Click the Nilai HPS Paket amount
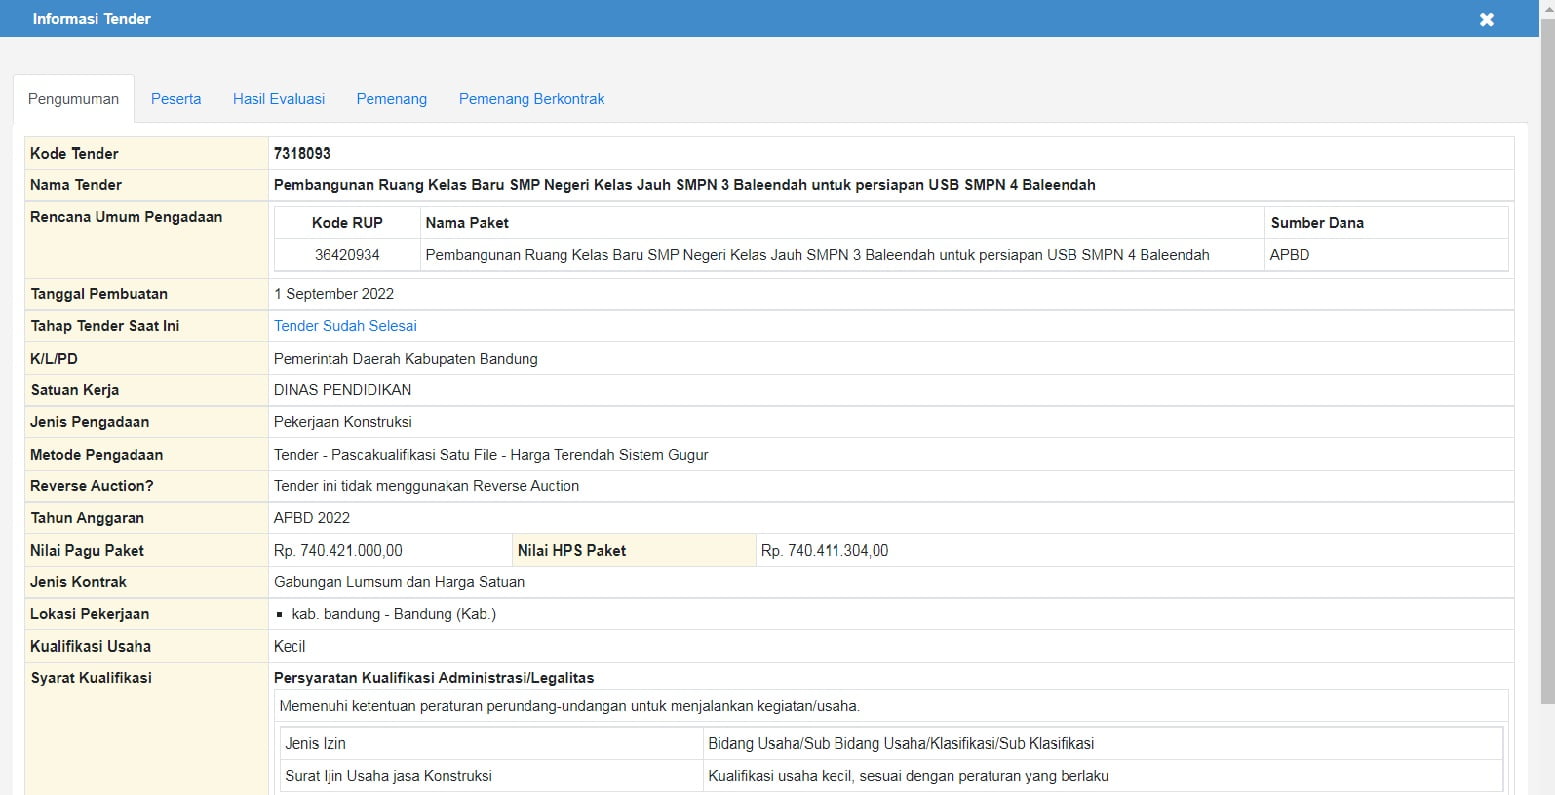1555x795 pixels. [x=824, y=550]
